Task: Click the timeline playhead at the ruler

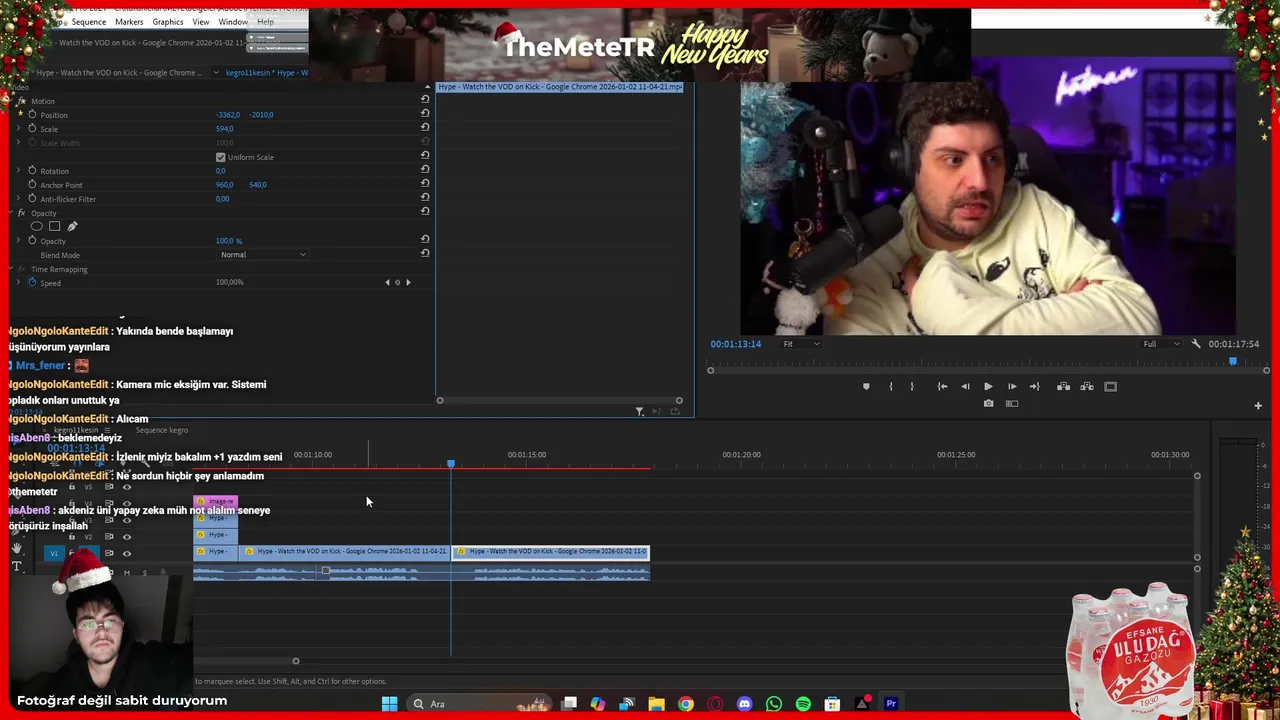Action: (451, 463)
